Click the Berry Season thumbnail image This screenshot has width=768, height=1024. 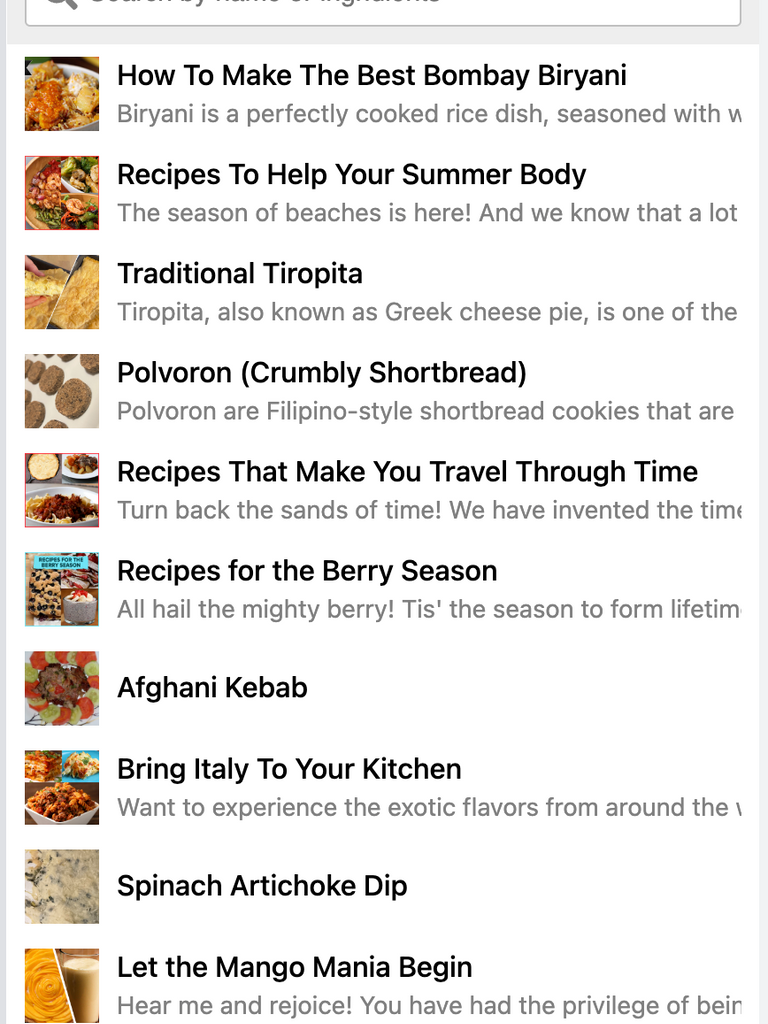62,589
